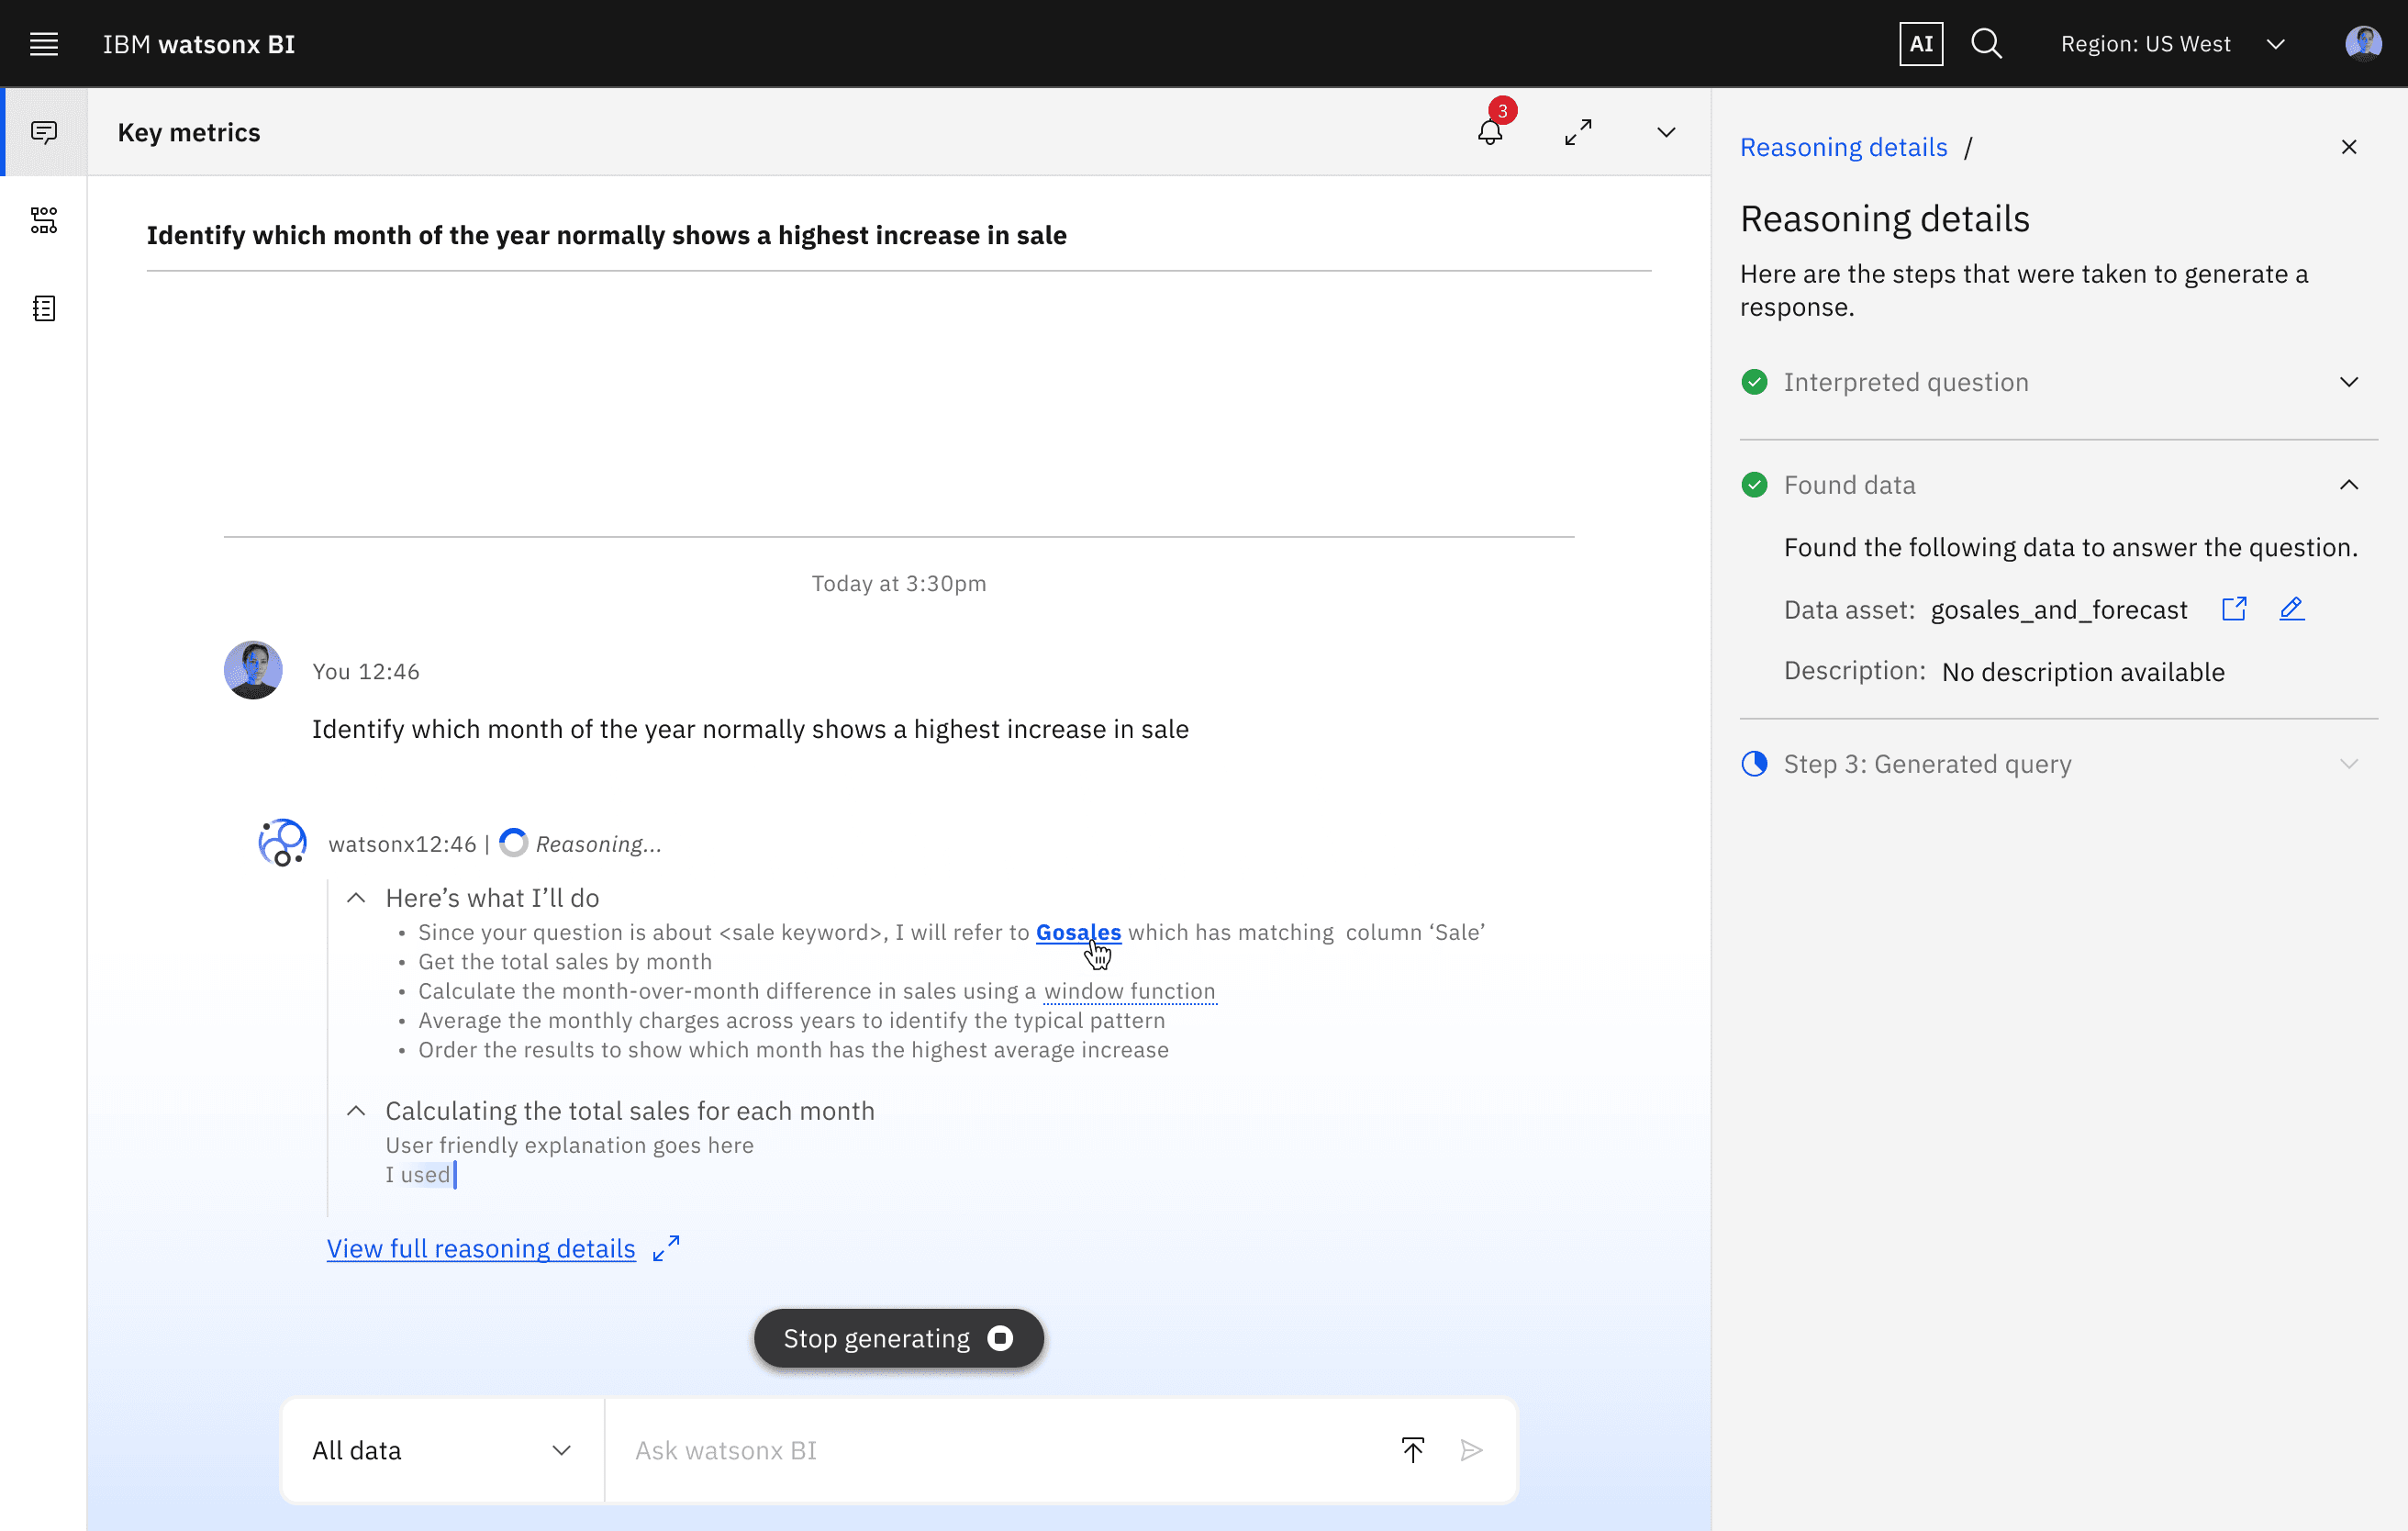Viewport: 2408px width, 1531px height.
Task: Open the Region: US West dropdown
Action: click(2172, 44)
